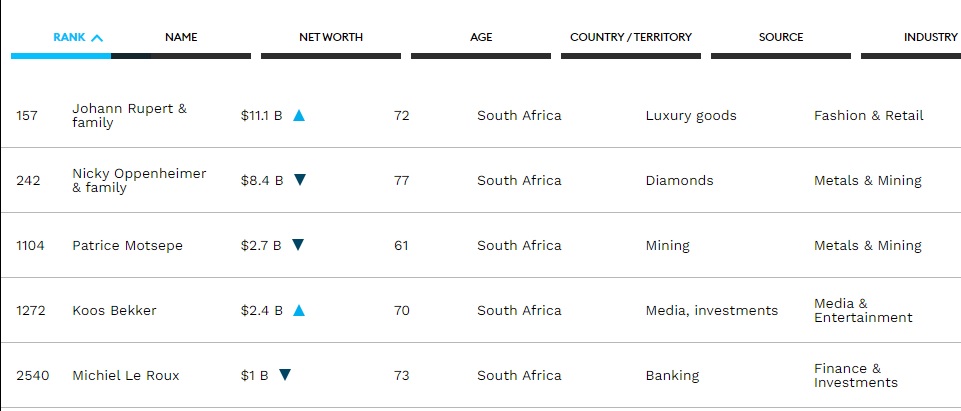Sort by the Age column header
The height and width of the screenshot is (411, 961).
[x=481, y=37]
